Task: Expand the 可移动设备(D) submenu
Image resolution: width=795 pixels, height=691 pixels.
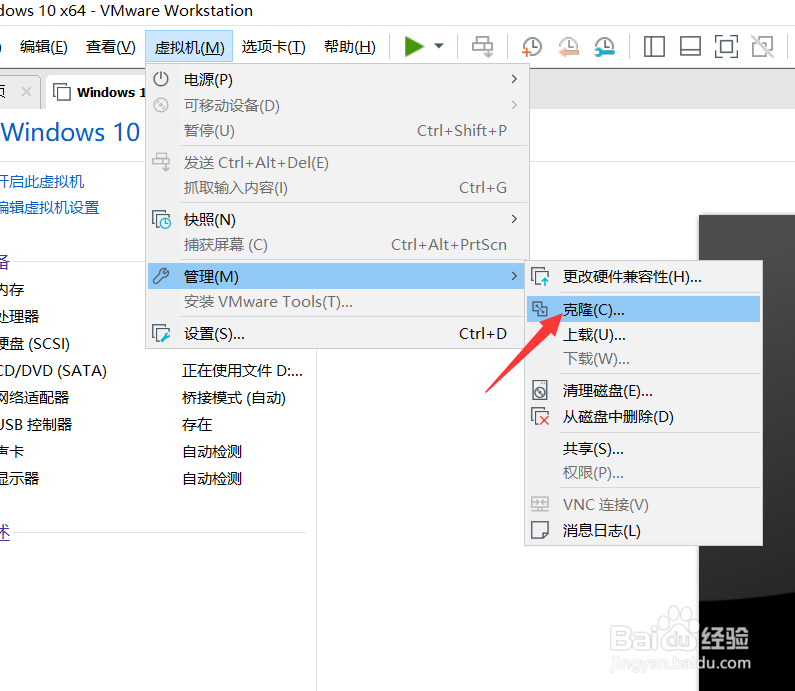Action: [337, 105]
